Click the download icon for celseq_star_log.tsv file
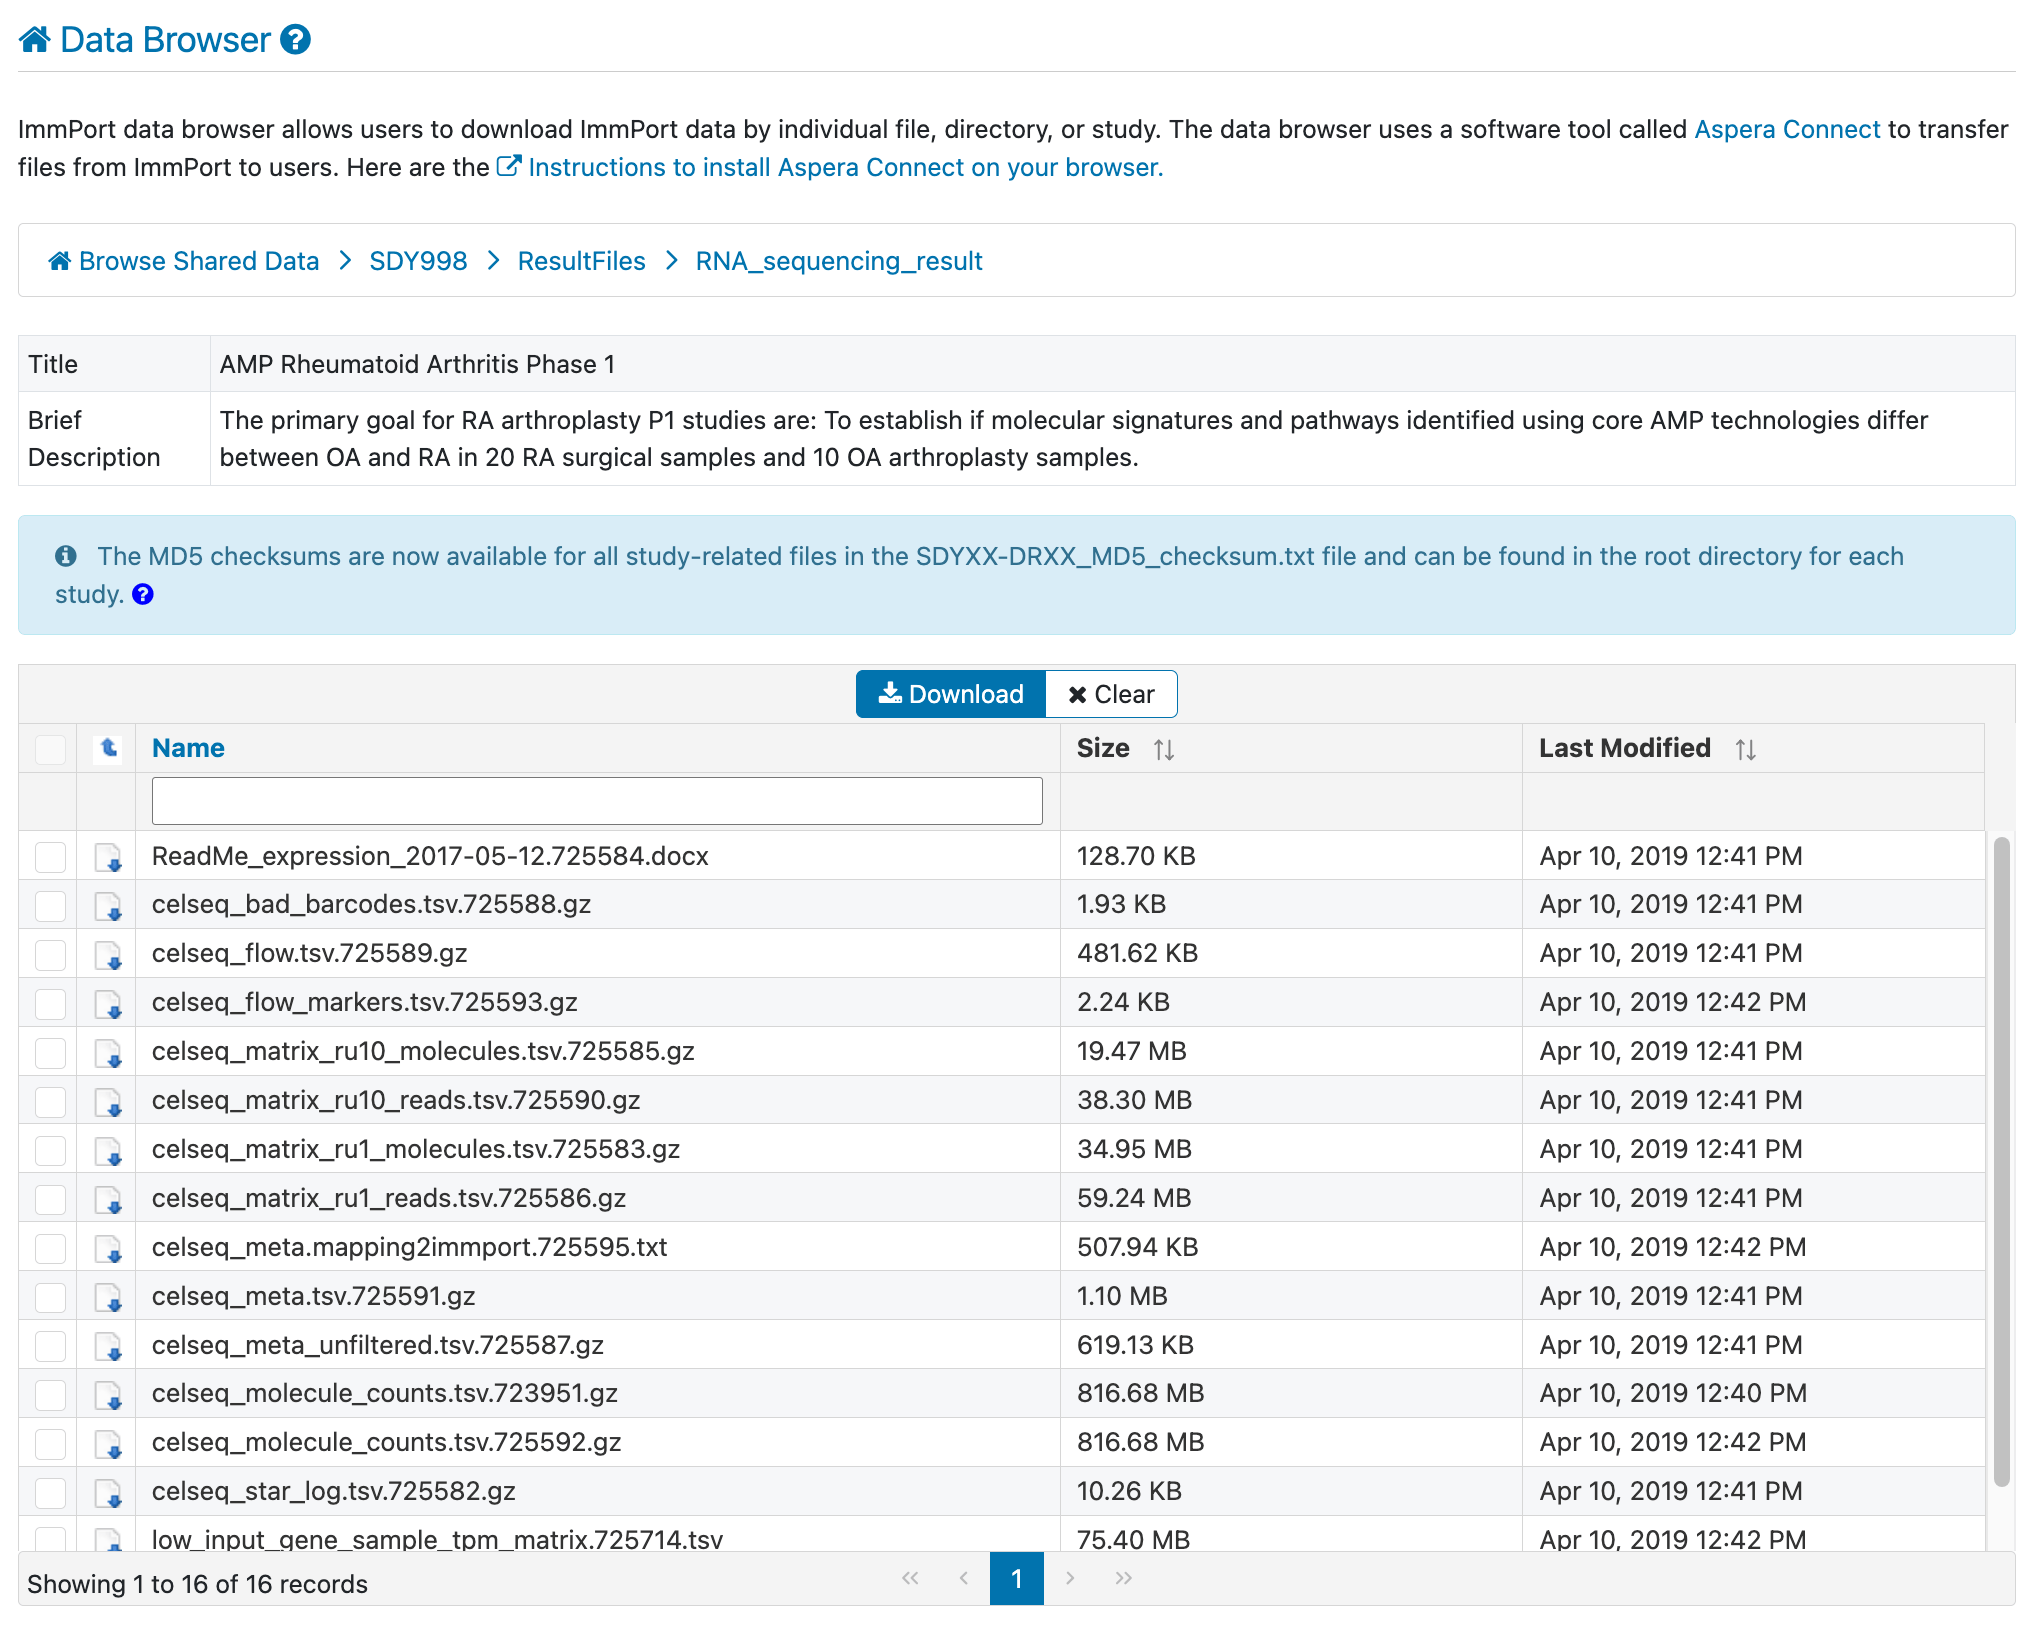 (x=109, y=1492)
